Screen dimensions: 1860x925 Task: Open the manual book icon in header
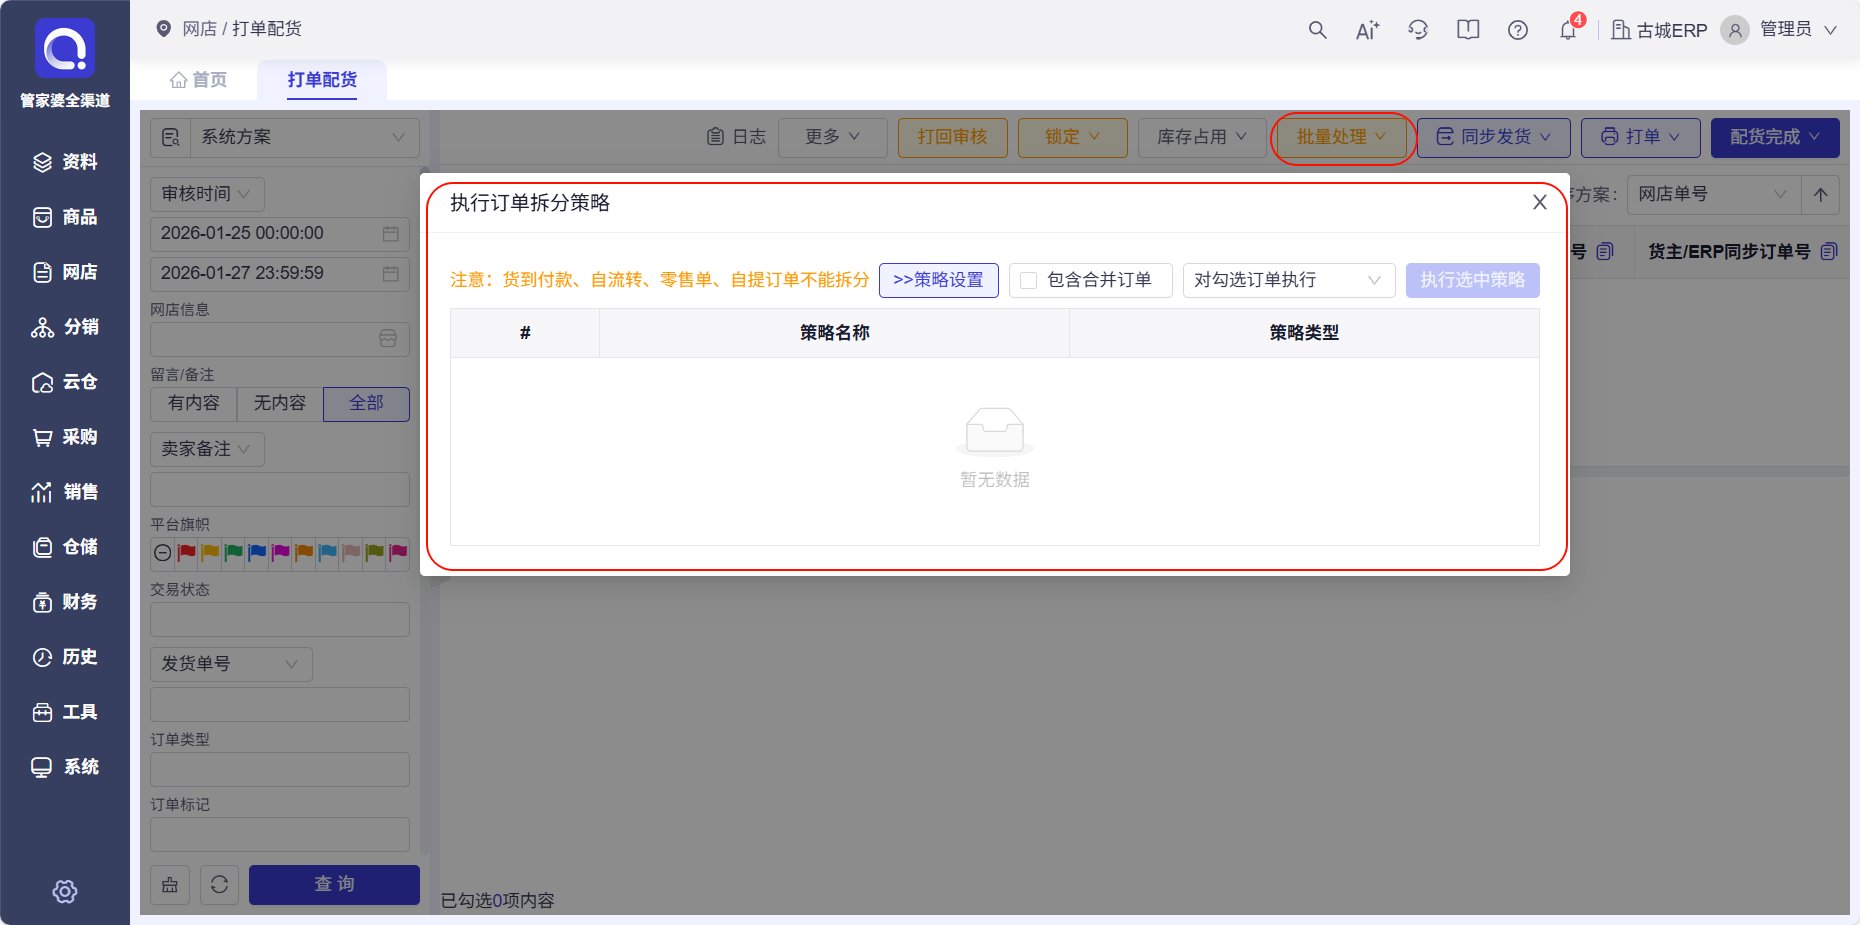pyautogui.click(x=1467, y=30)
